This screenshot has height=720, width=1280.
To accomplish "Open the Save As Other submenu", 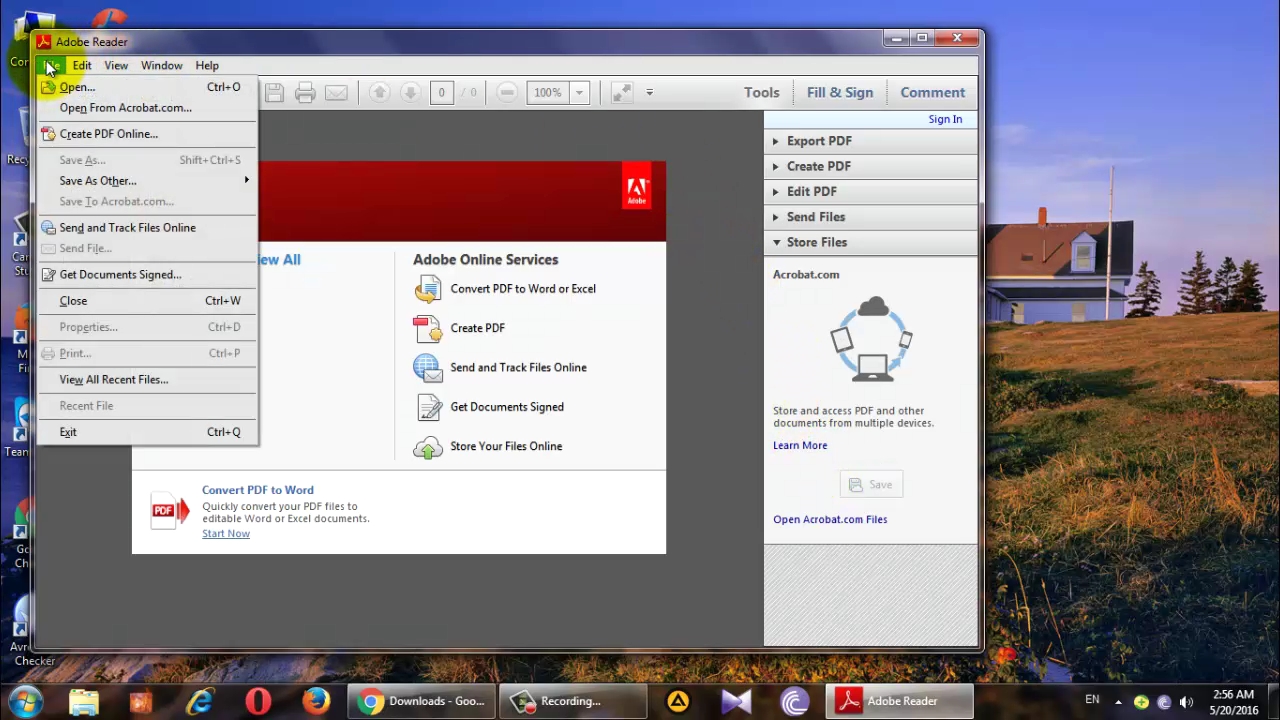I will coord(147,181).
